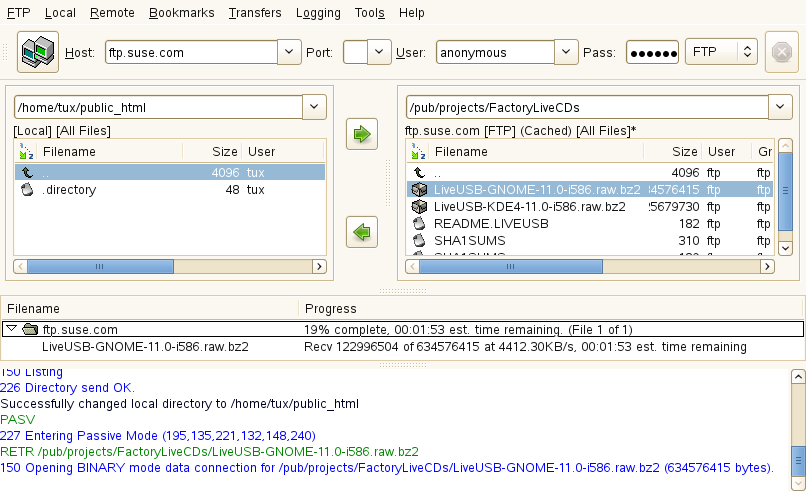
Task: Sort remote files by Size header
Action: pyautogui.click(x=672, y=152)
